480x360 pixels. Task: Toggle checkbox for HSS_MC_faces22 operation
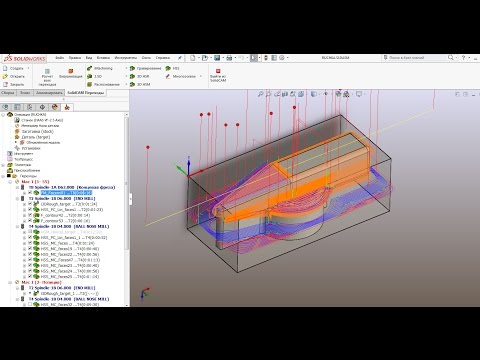coord(30,254)
